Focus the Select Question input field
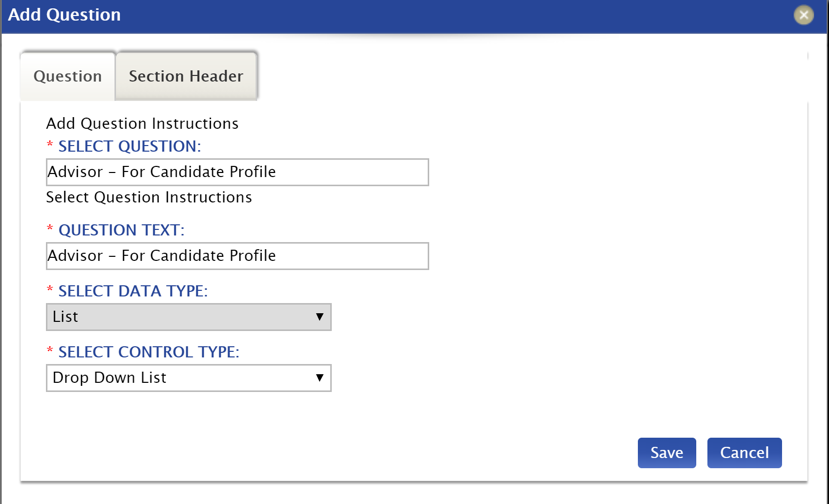This screenshot has width=829, height=504. coord(237,172)
